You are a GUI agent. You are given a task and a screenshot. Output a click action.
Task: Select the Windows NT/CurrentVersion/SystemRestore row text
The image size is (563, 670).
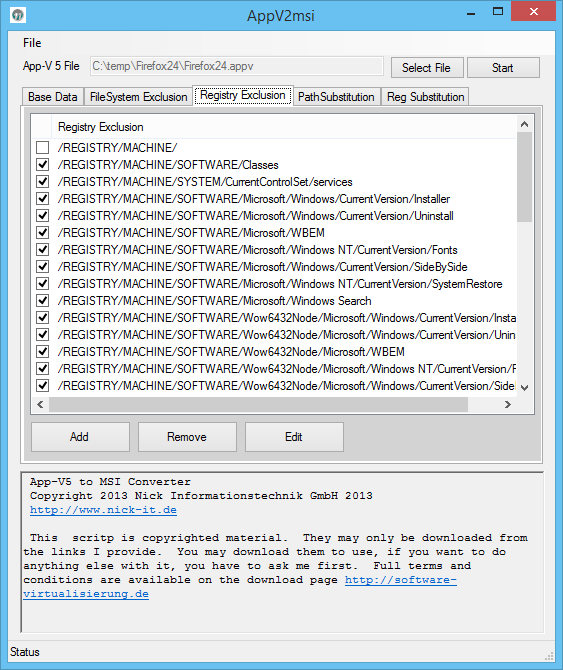tap(280, 284)
